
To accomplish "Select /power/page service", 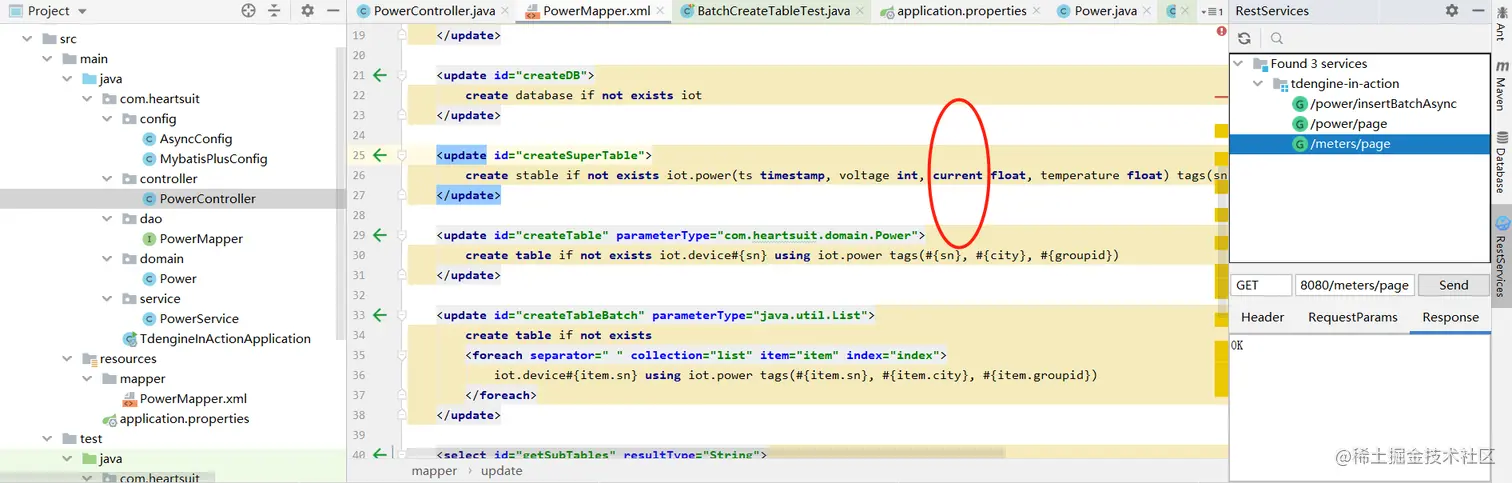I will [x=1340, y=124].
